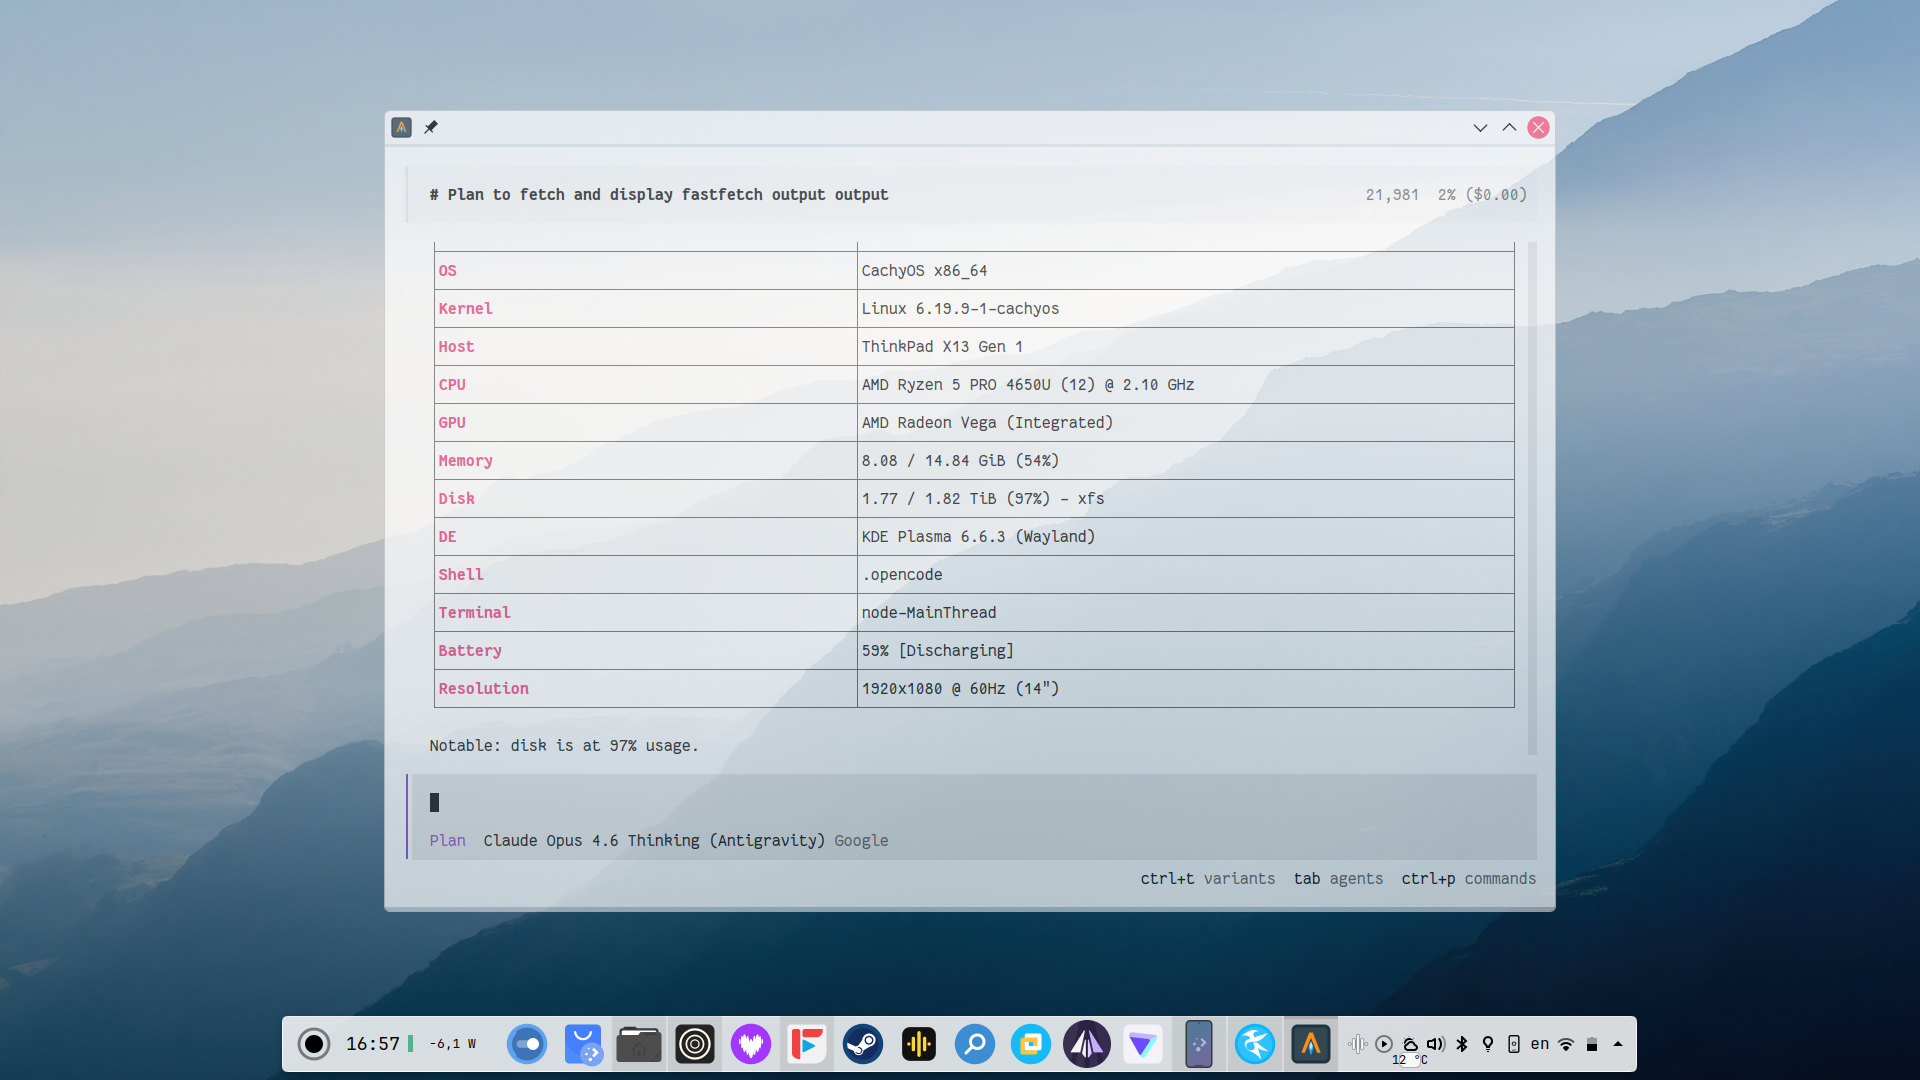The image size is (1920, 1080).
Task: Open the magnifier search app icon
Action: 974,1044
